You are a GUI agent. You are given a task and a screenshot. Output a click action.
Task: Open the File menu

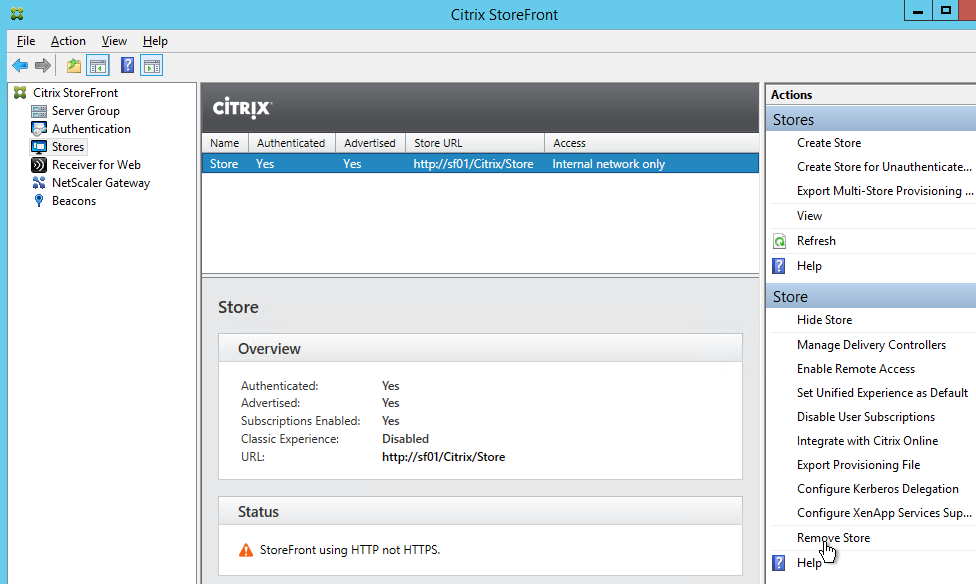tap(26, 41)
